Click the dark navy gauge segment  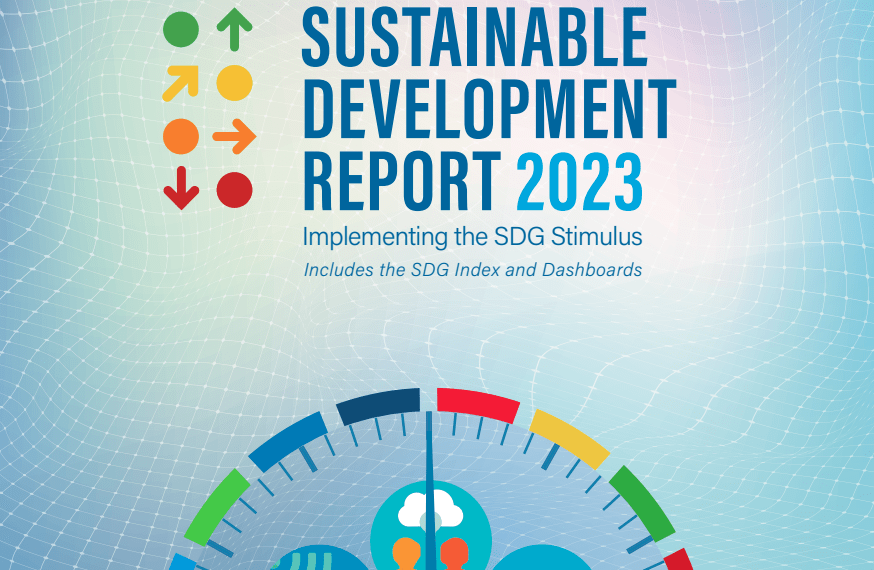click(378, 406)
